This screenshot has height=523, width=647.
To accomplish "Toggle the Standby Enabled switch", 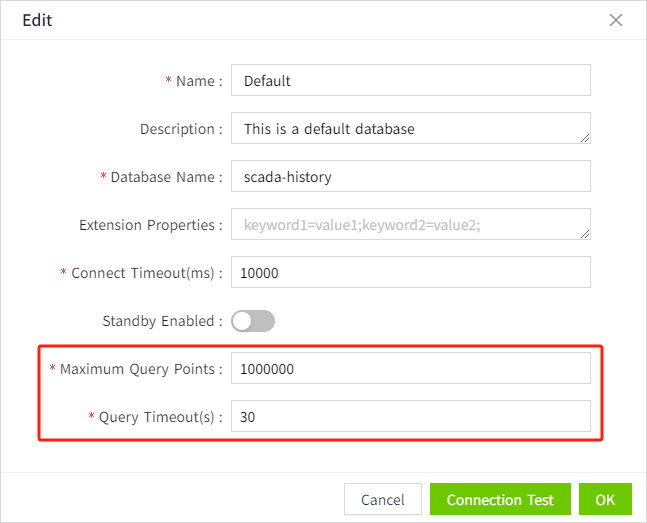I will coord(253,321).
